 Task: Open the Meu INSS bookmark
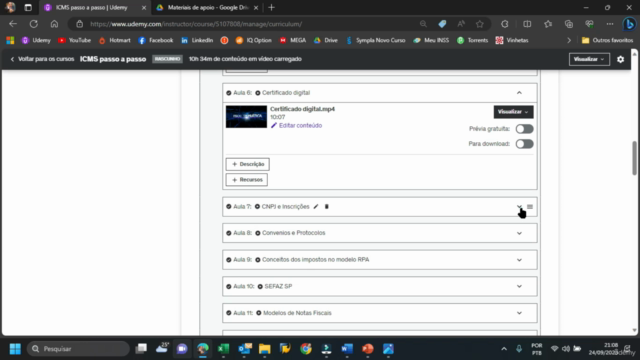click(x=431, y=40)
